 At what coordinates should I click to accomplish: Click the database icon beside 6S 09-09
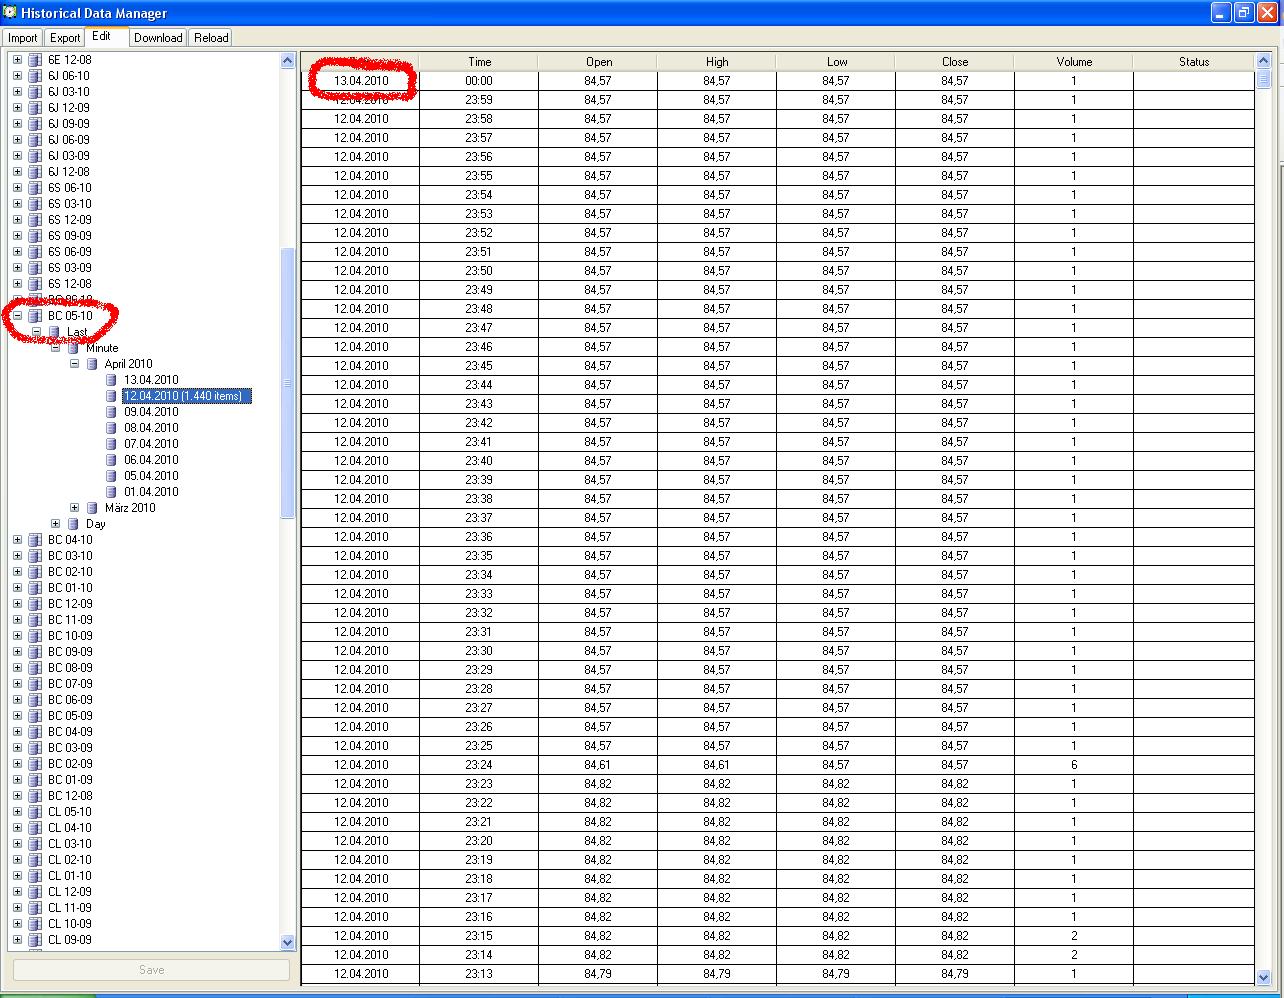[x=35, y=236]
